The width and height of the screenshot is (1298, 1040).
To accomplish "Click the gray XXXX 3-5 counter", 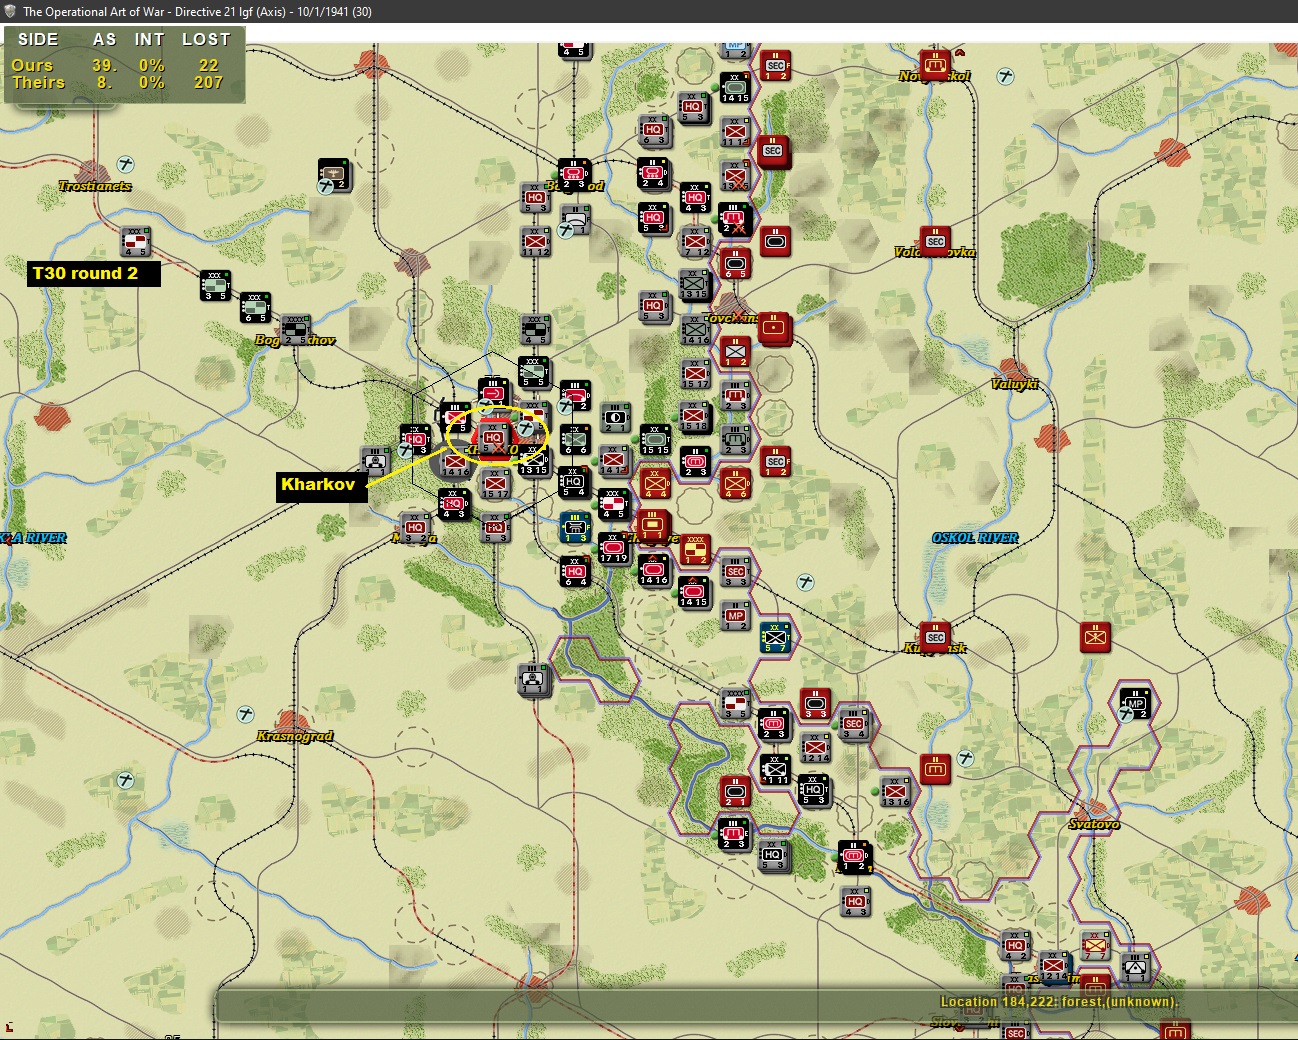I will coord(735,704).
